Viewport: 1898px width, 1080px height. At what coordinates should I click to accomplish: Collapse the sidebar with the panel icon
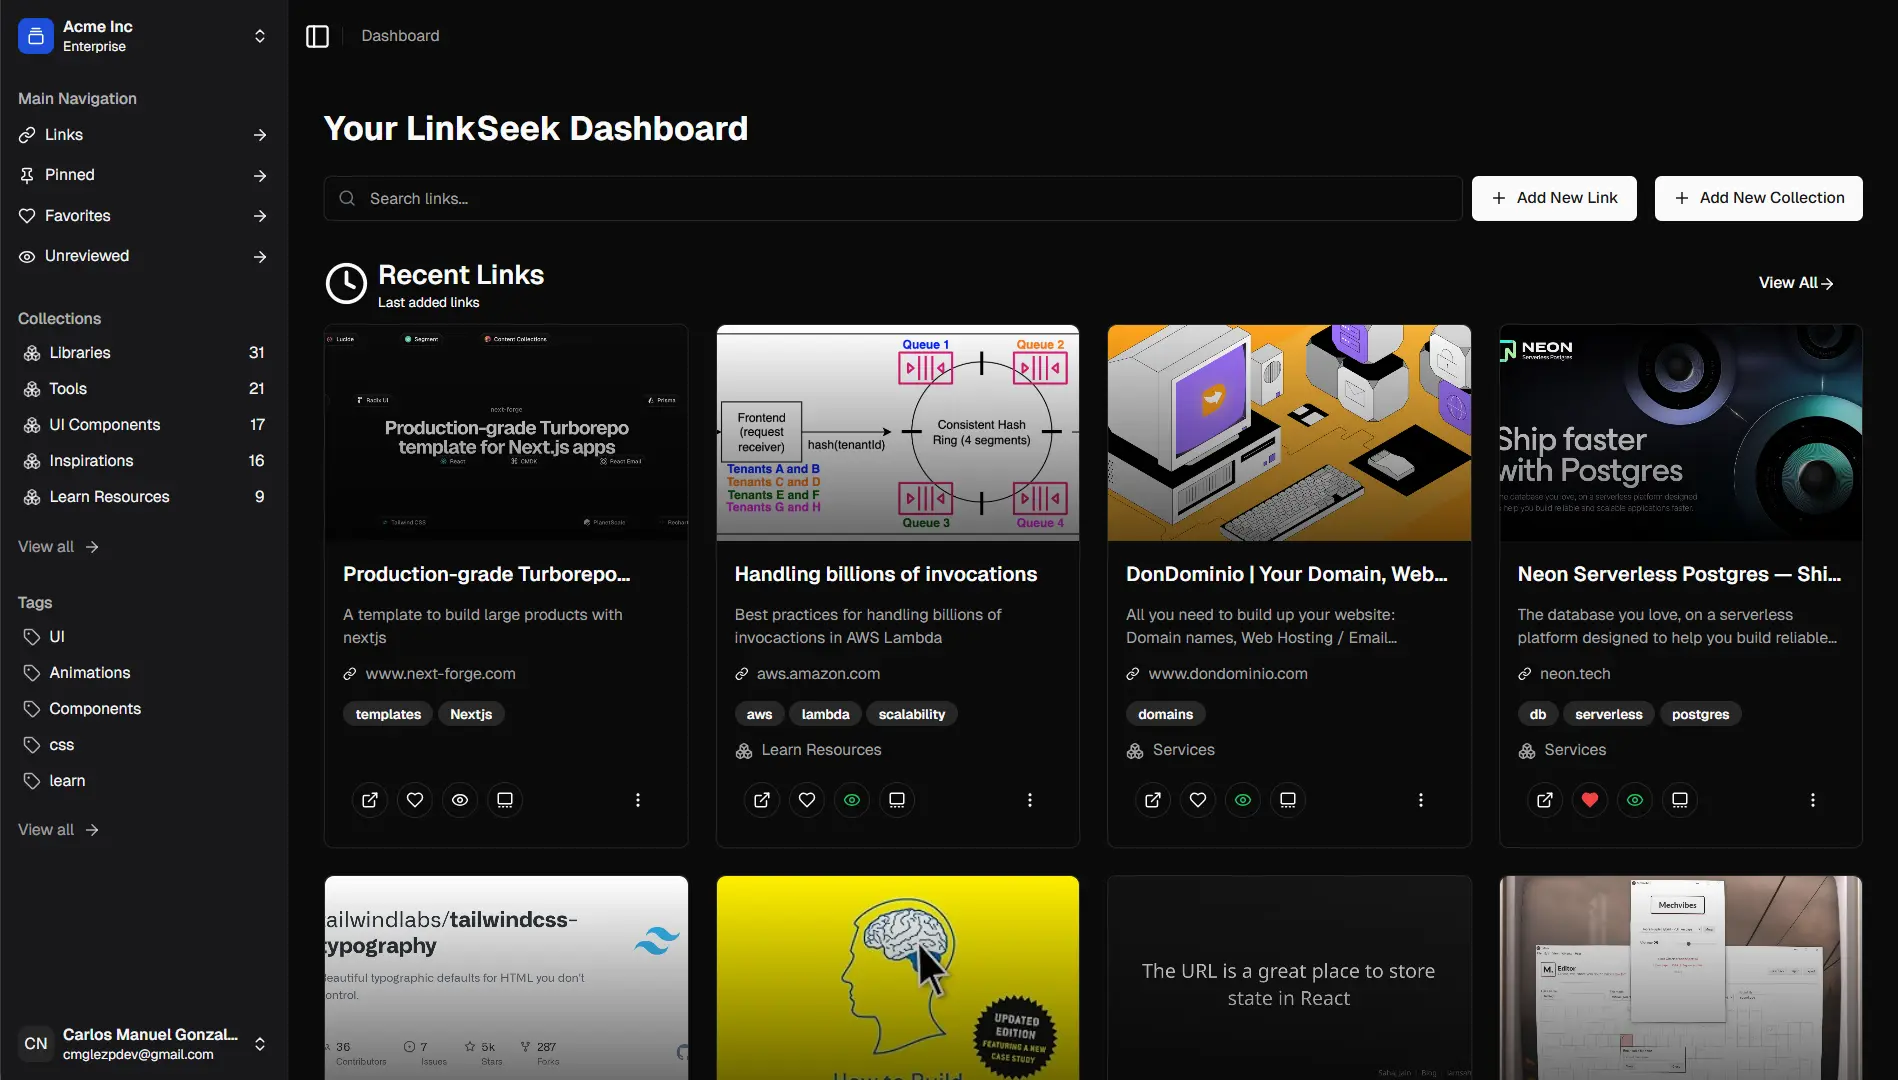317,35
